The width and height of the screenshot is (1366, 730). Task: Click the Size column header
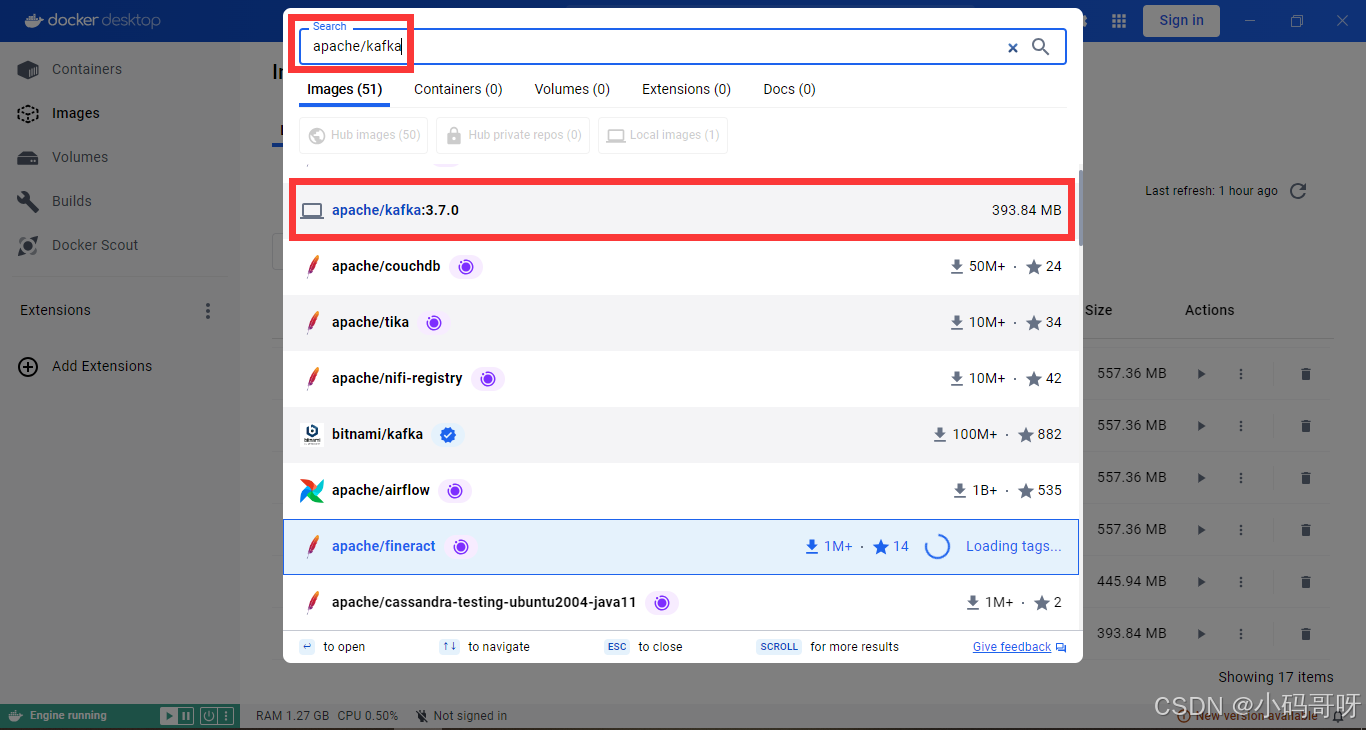tap(1098, 311)
